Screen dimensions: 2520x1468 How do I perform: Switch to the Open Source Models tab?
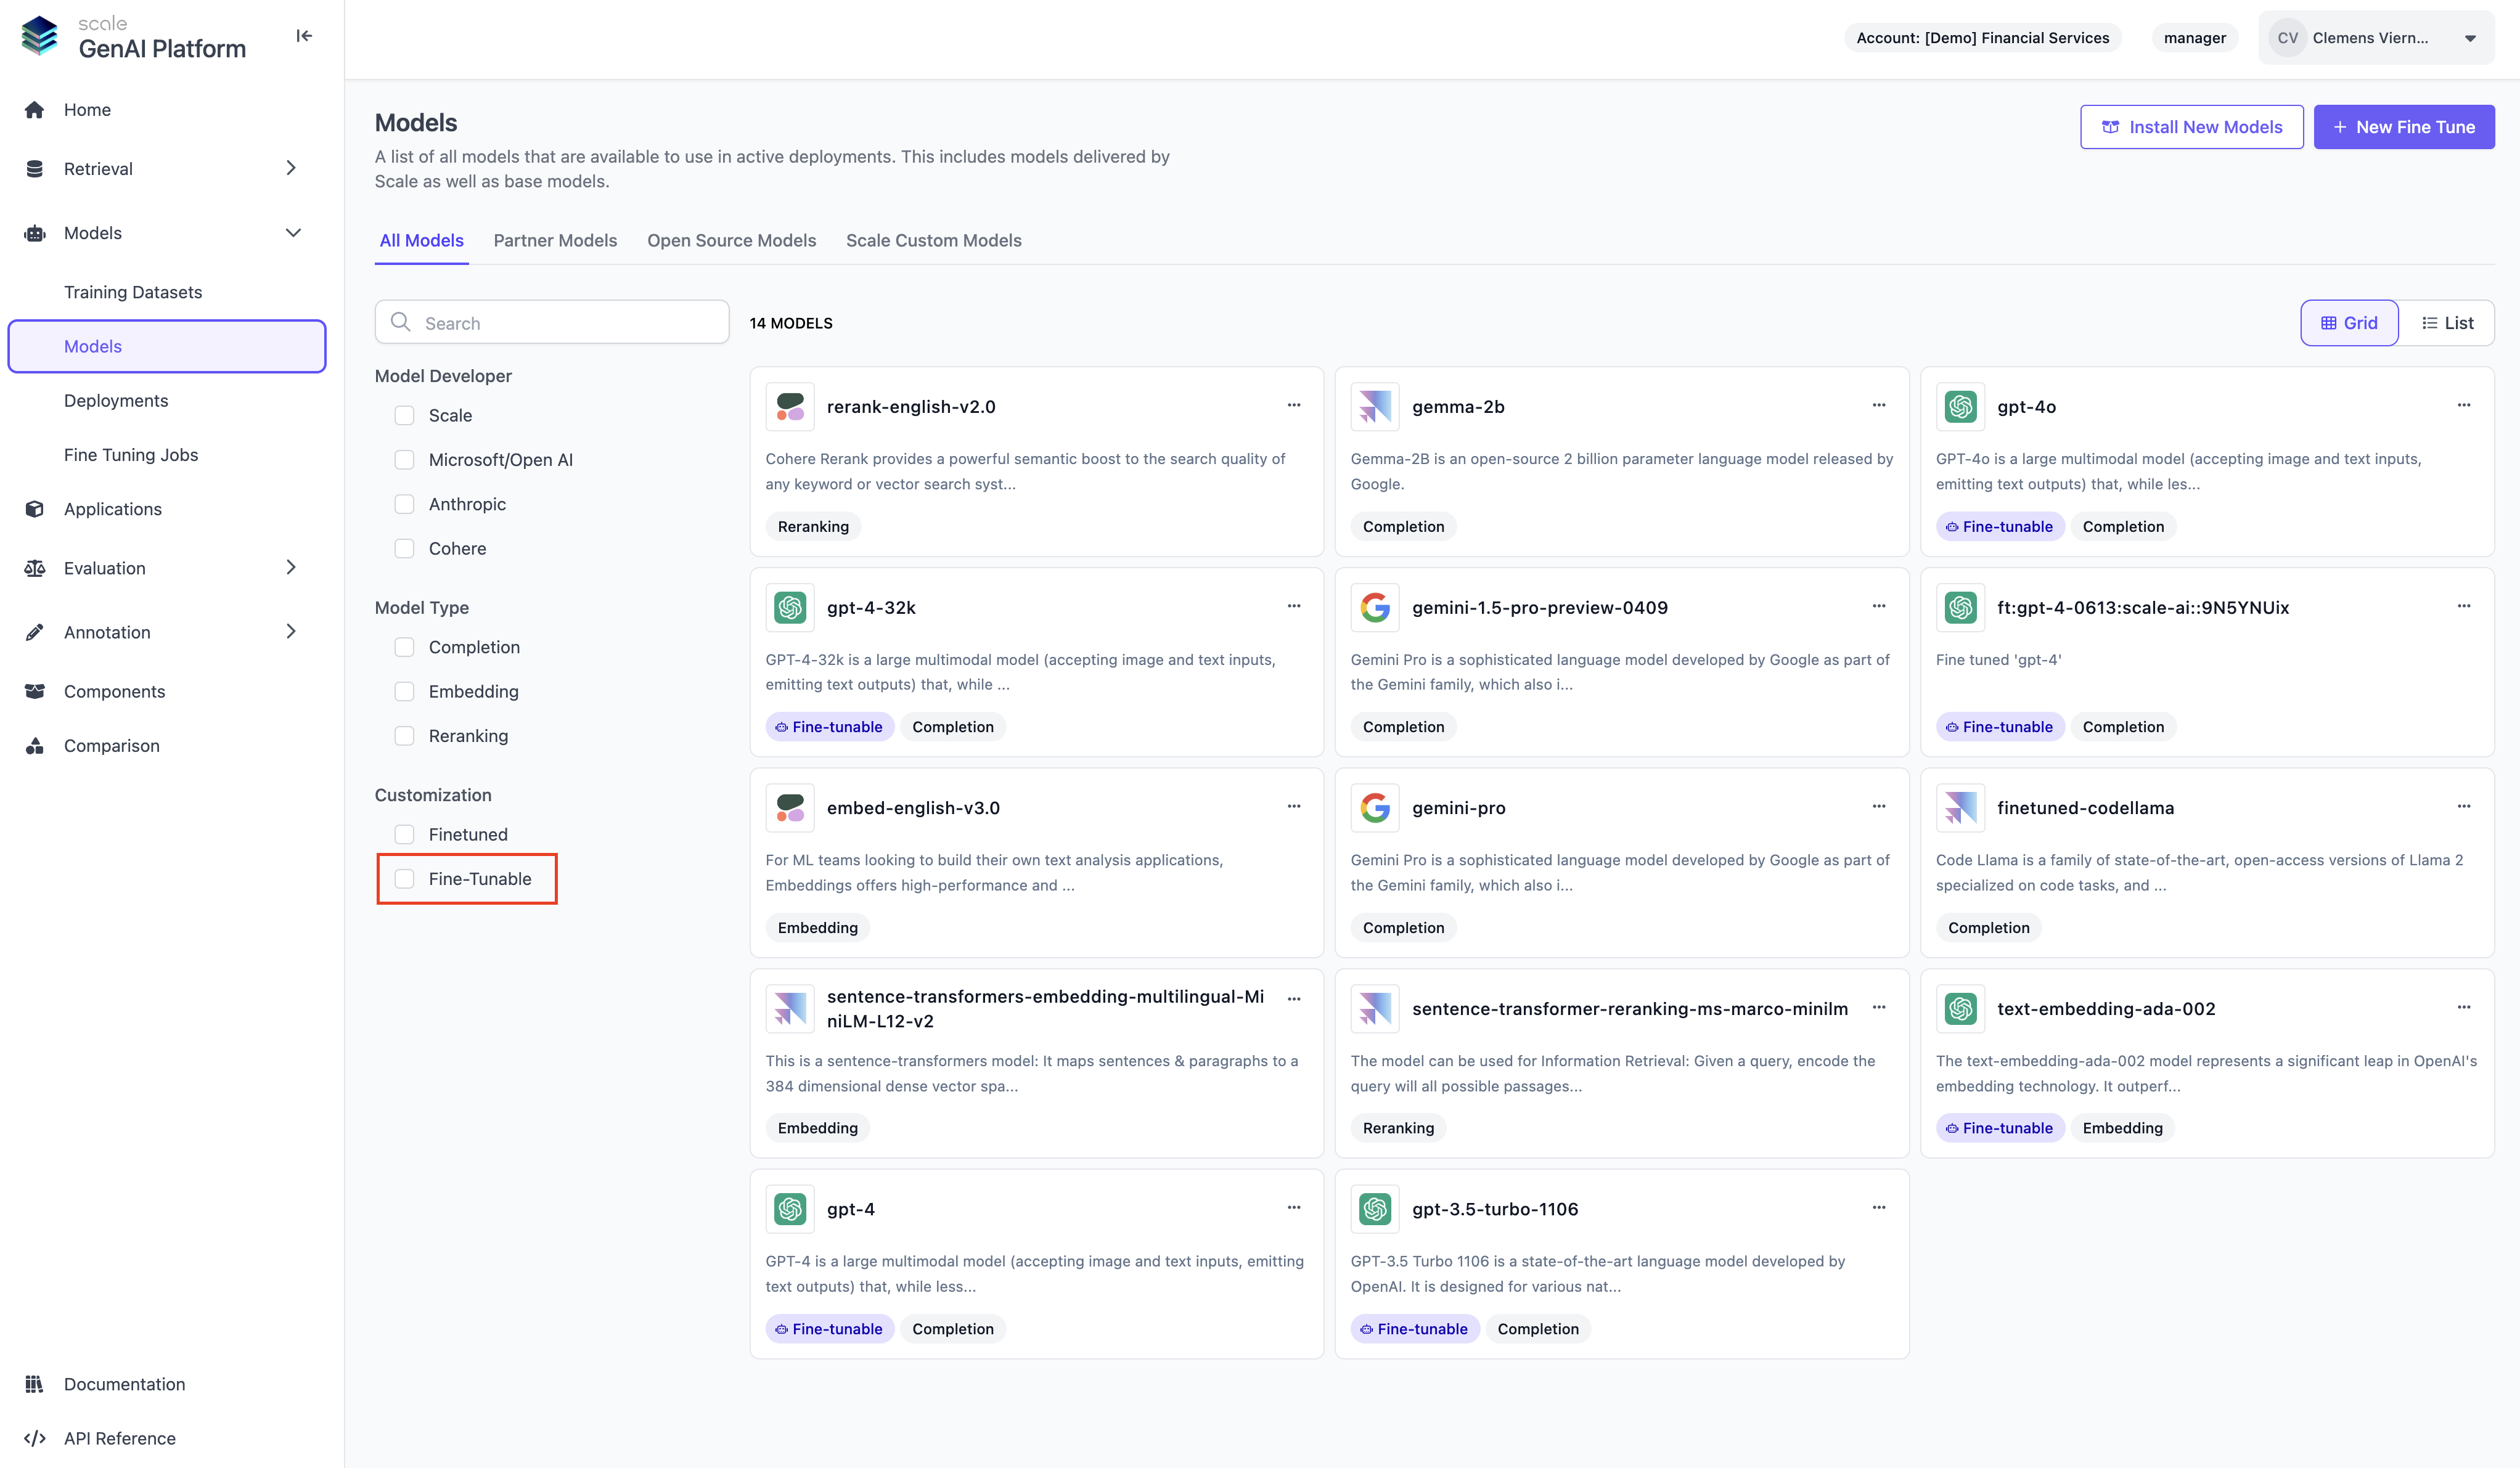coord(731,240)
